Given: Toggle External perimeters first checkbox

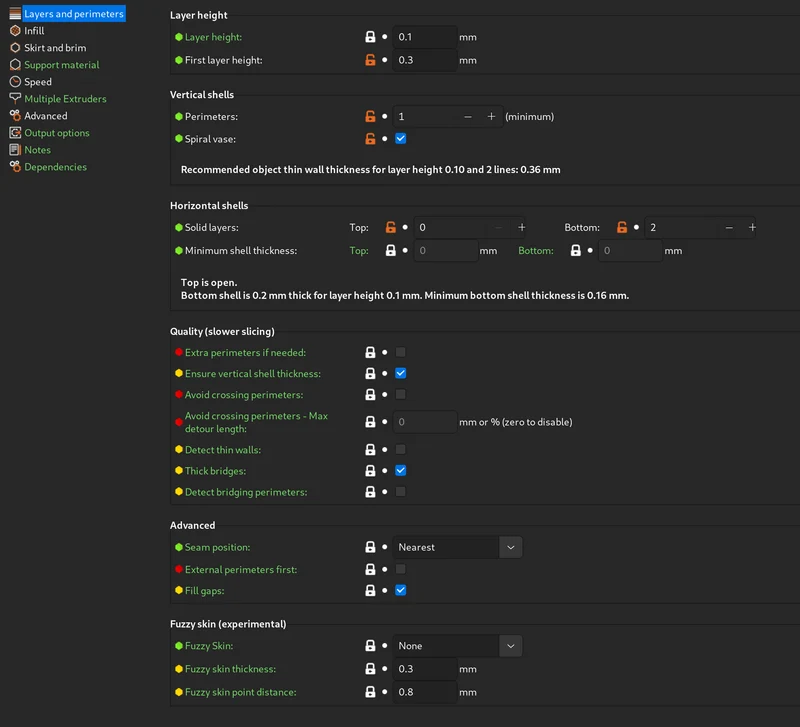Looking at the screenshot, I should (x=401, y=569).
